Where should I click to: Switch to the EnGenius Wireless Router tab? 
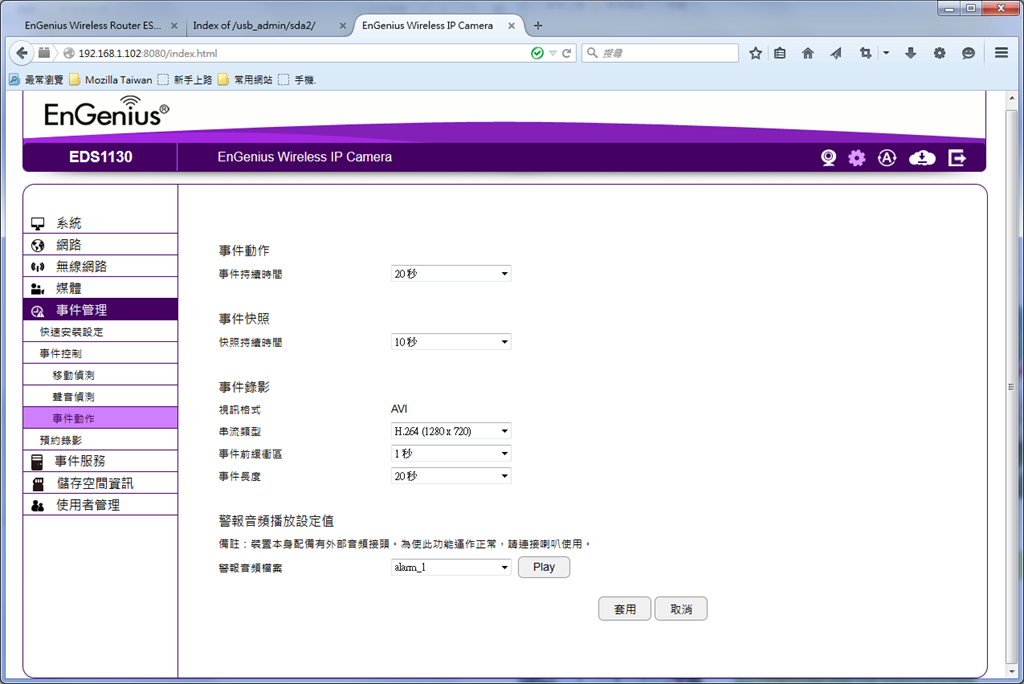[x=93, y=25]
